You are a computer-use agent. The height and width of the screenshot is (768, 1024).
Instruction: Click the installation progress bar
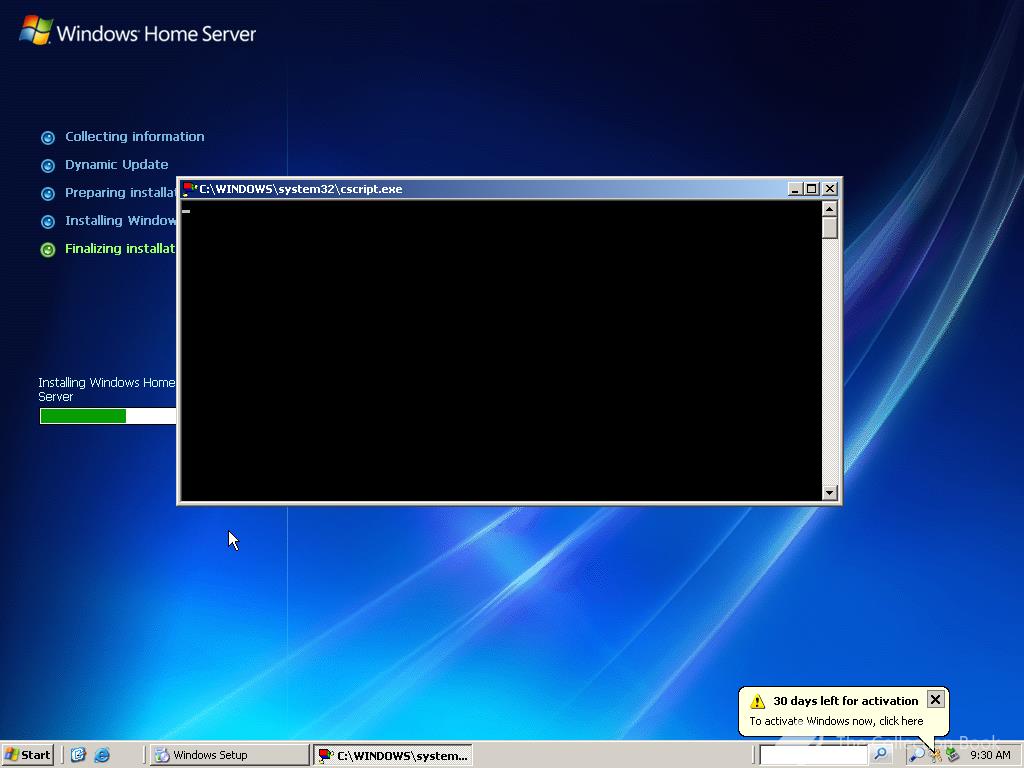pos(108,416)
